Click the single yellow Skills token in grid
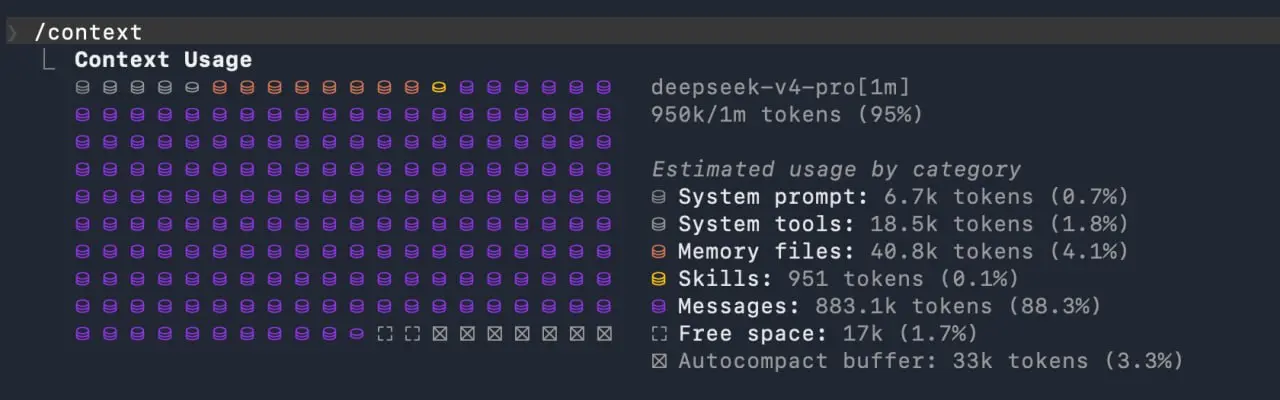Viewport: 1280px width, 400px height. point(438,87)
